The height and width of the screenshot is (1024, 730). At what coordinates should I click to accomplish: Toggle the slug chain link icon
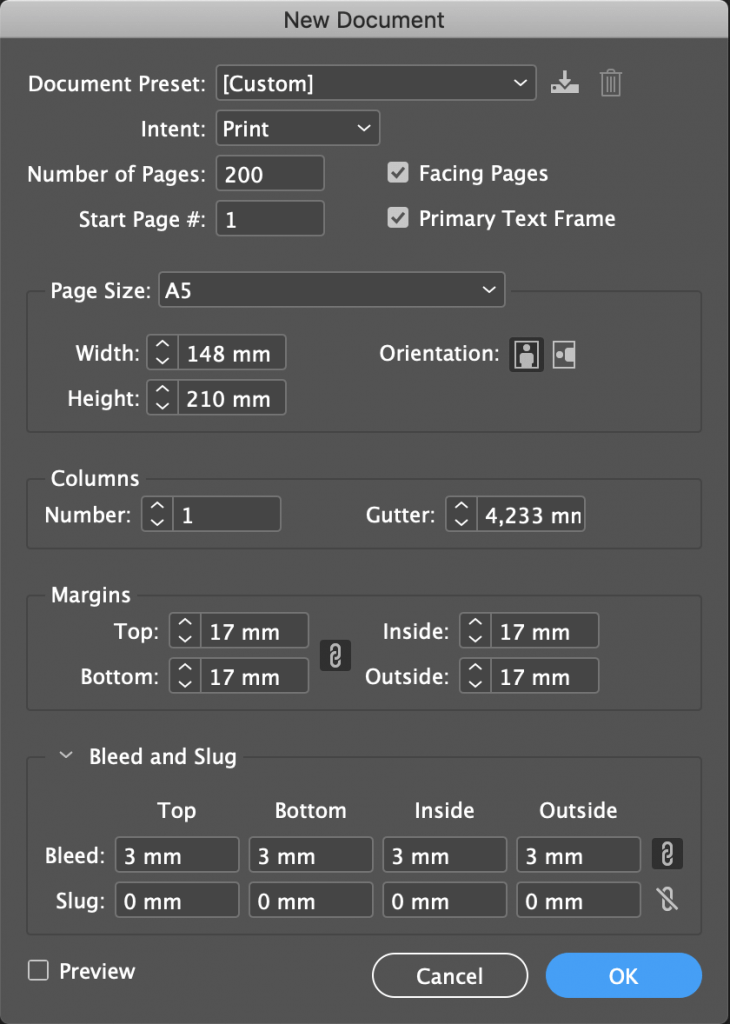tap(668, 900)
